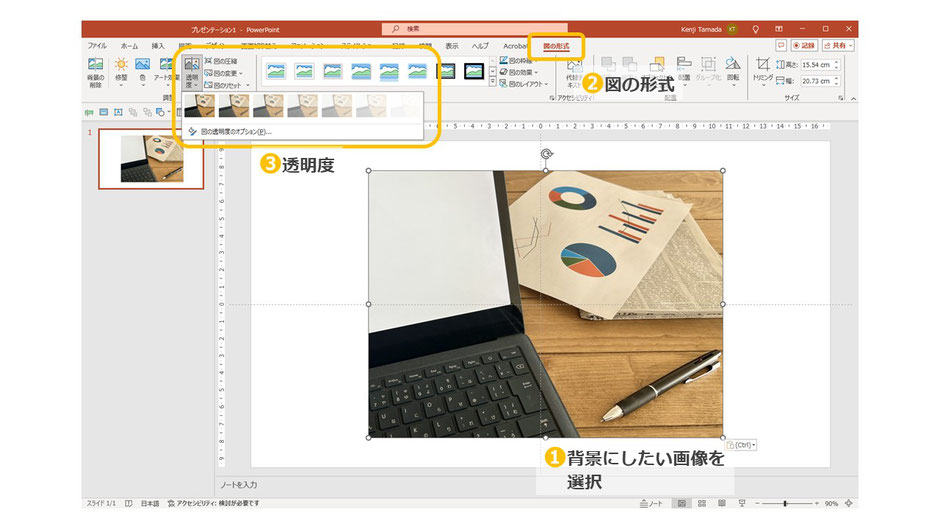The height and width of the screenshot is (529, 940).
Task: Open the 図の変更 dropdown
Action: click(223, 73)
